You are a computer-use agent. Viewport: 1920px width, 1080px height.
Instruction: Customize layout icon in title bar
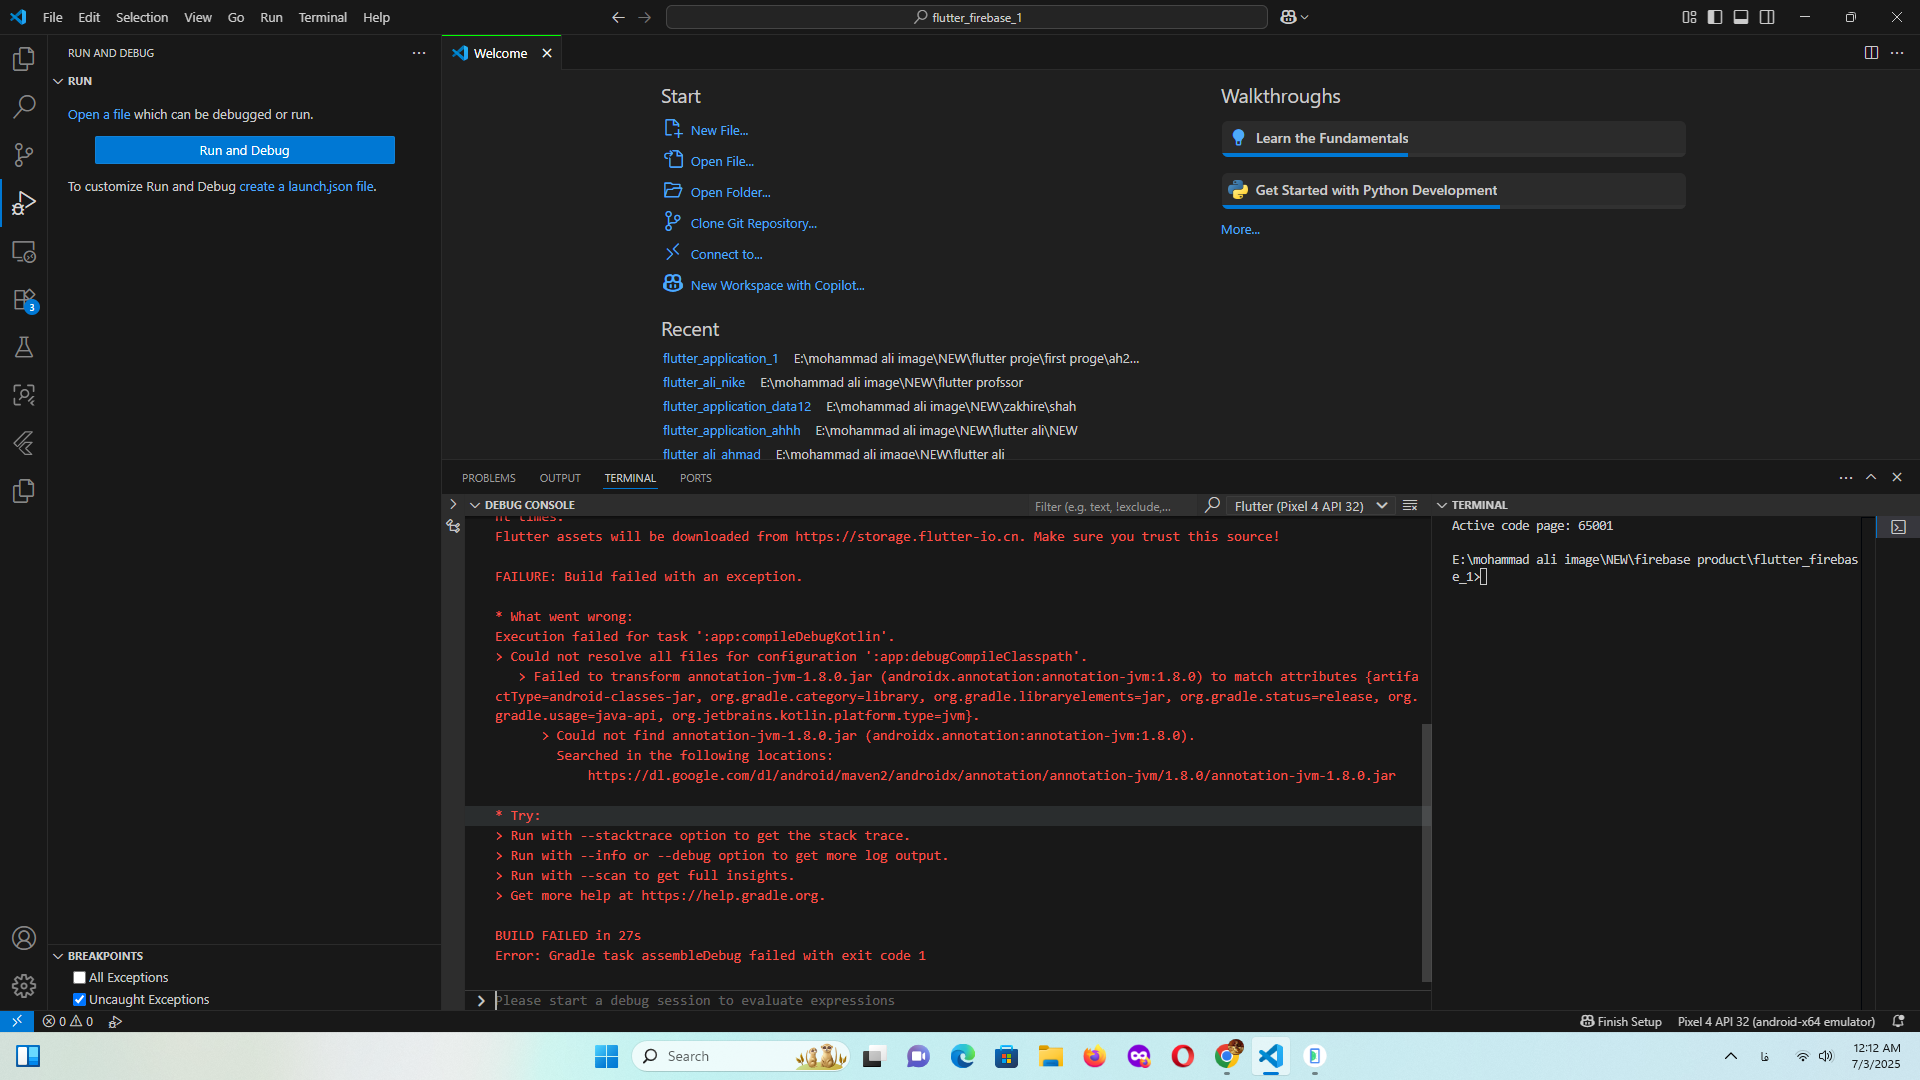(1689, 17)
